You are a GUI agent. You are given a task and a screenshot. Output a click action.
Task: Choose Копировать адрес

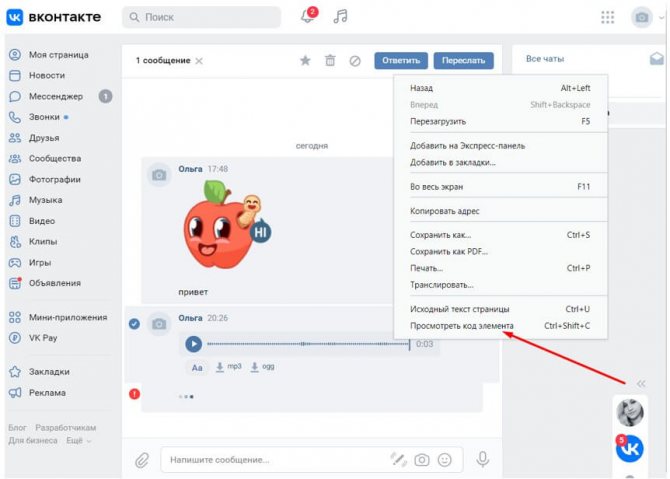(x=500, y=211)
